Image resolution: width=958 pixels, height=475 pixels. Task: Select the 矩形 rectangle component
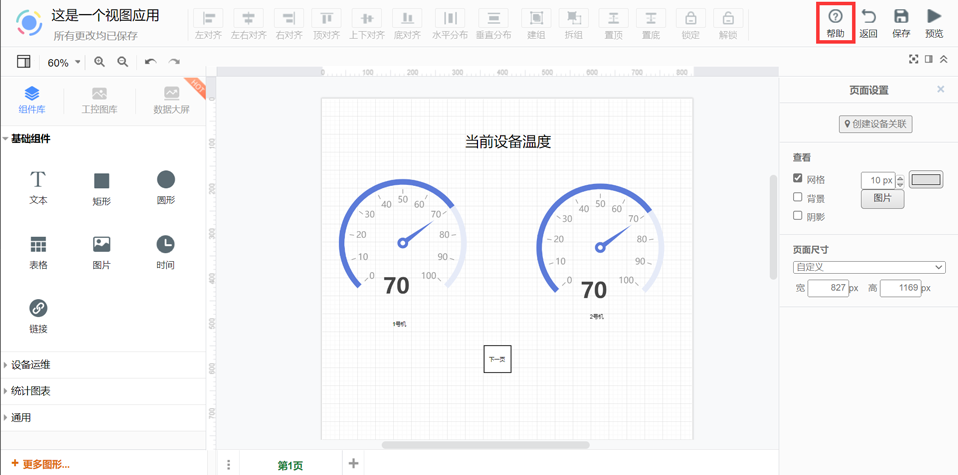(x=101, y=180)
